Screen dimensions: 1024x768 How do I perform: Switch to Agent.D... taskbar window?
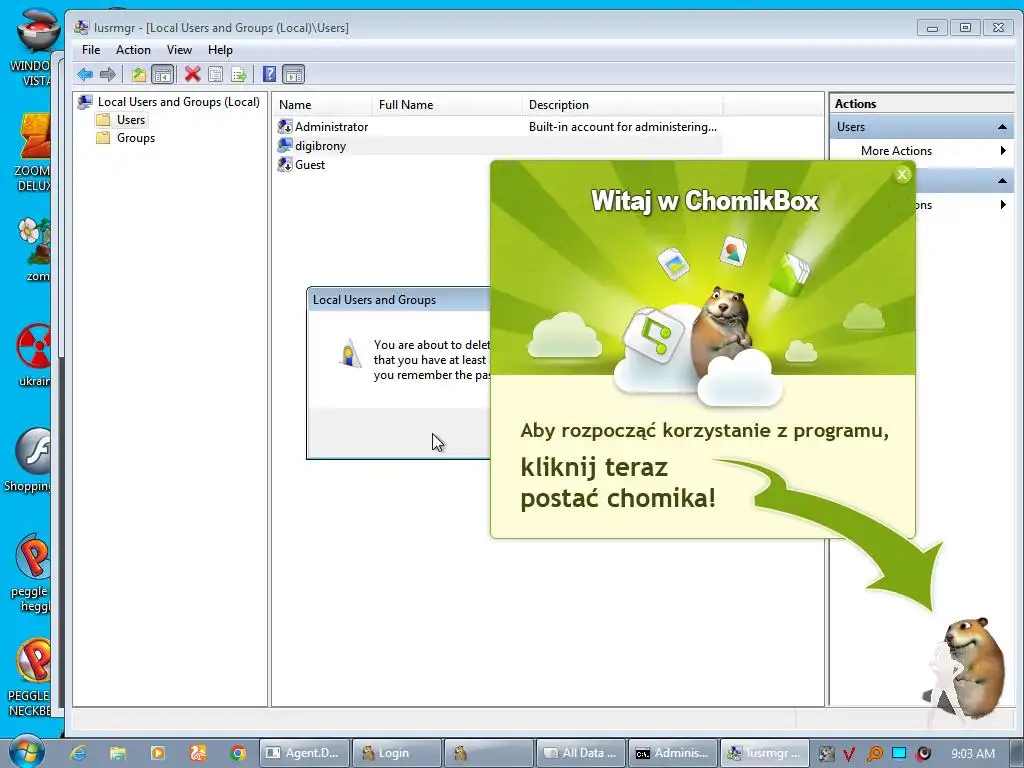(x=304, y=753)
